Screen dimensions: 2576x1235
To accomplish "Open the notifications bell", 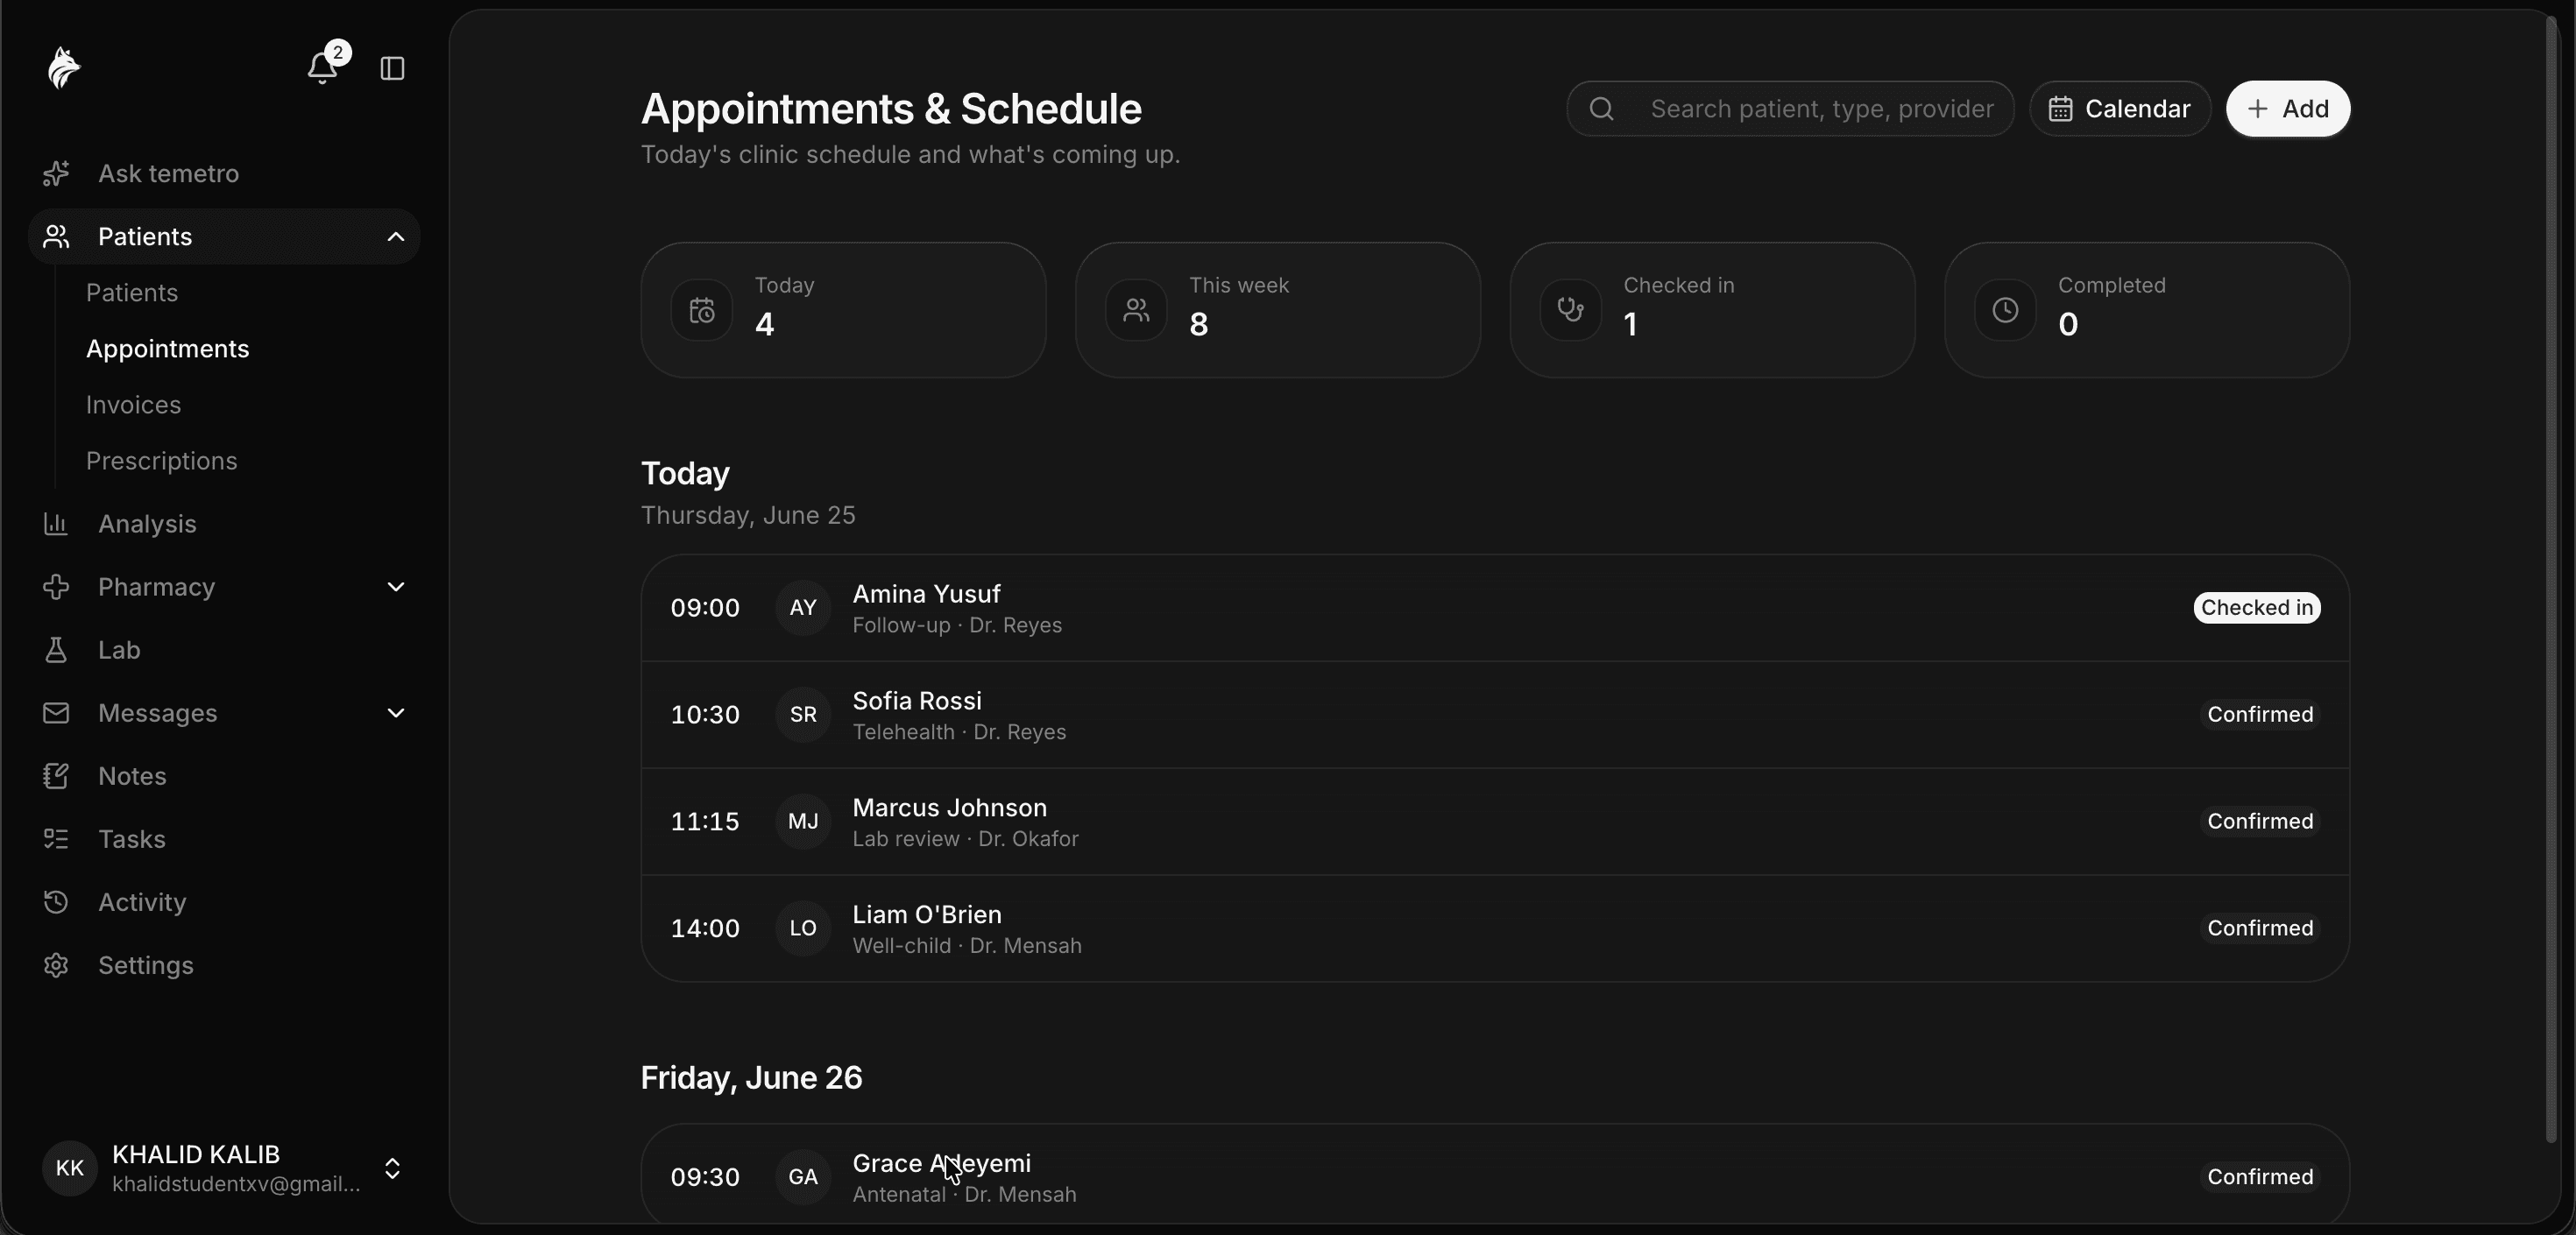I will click(x=322, y=68).
